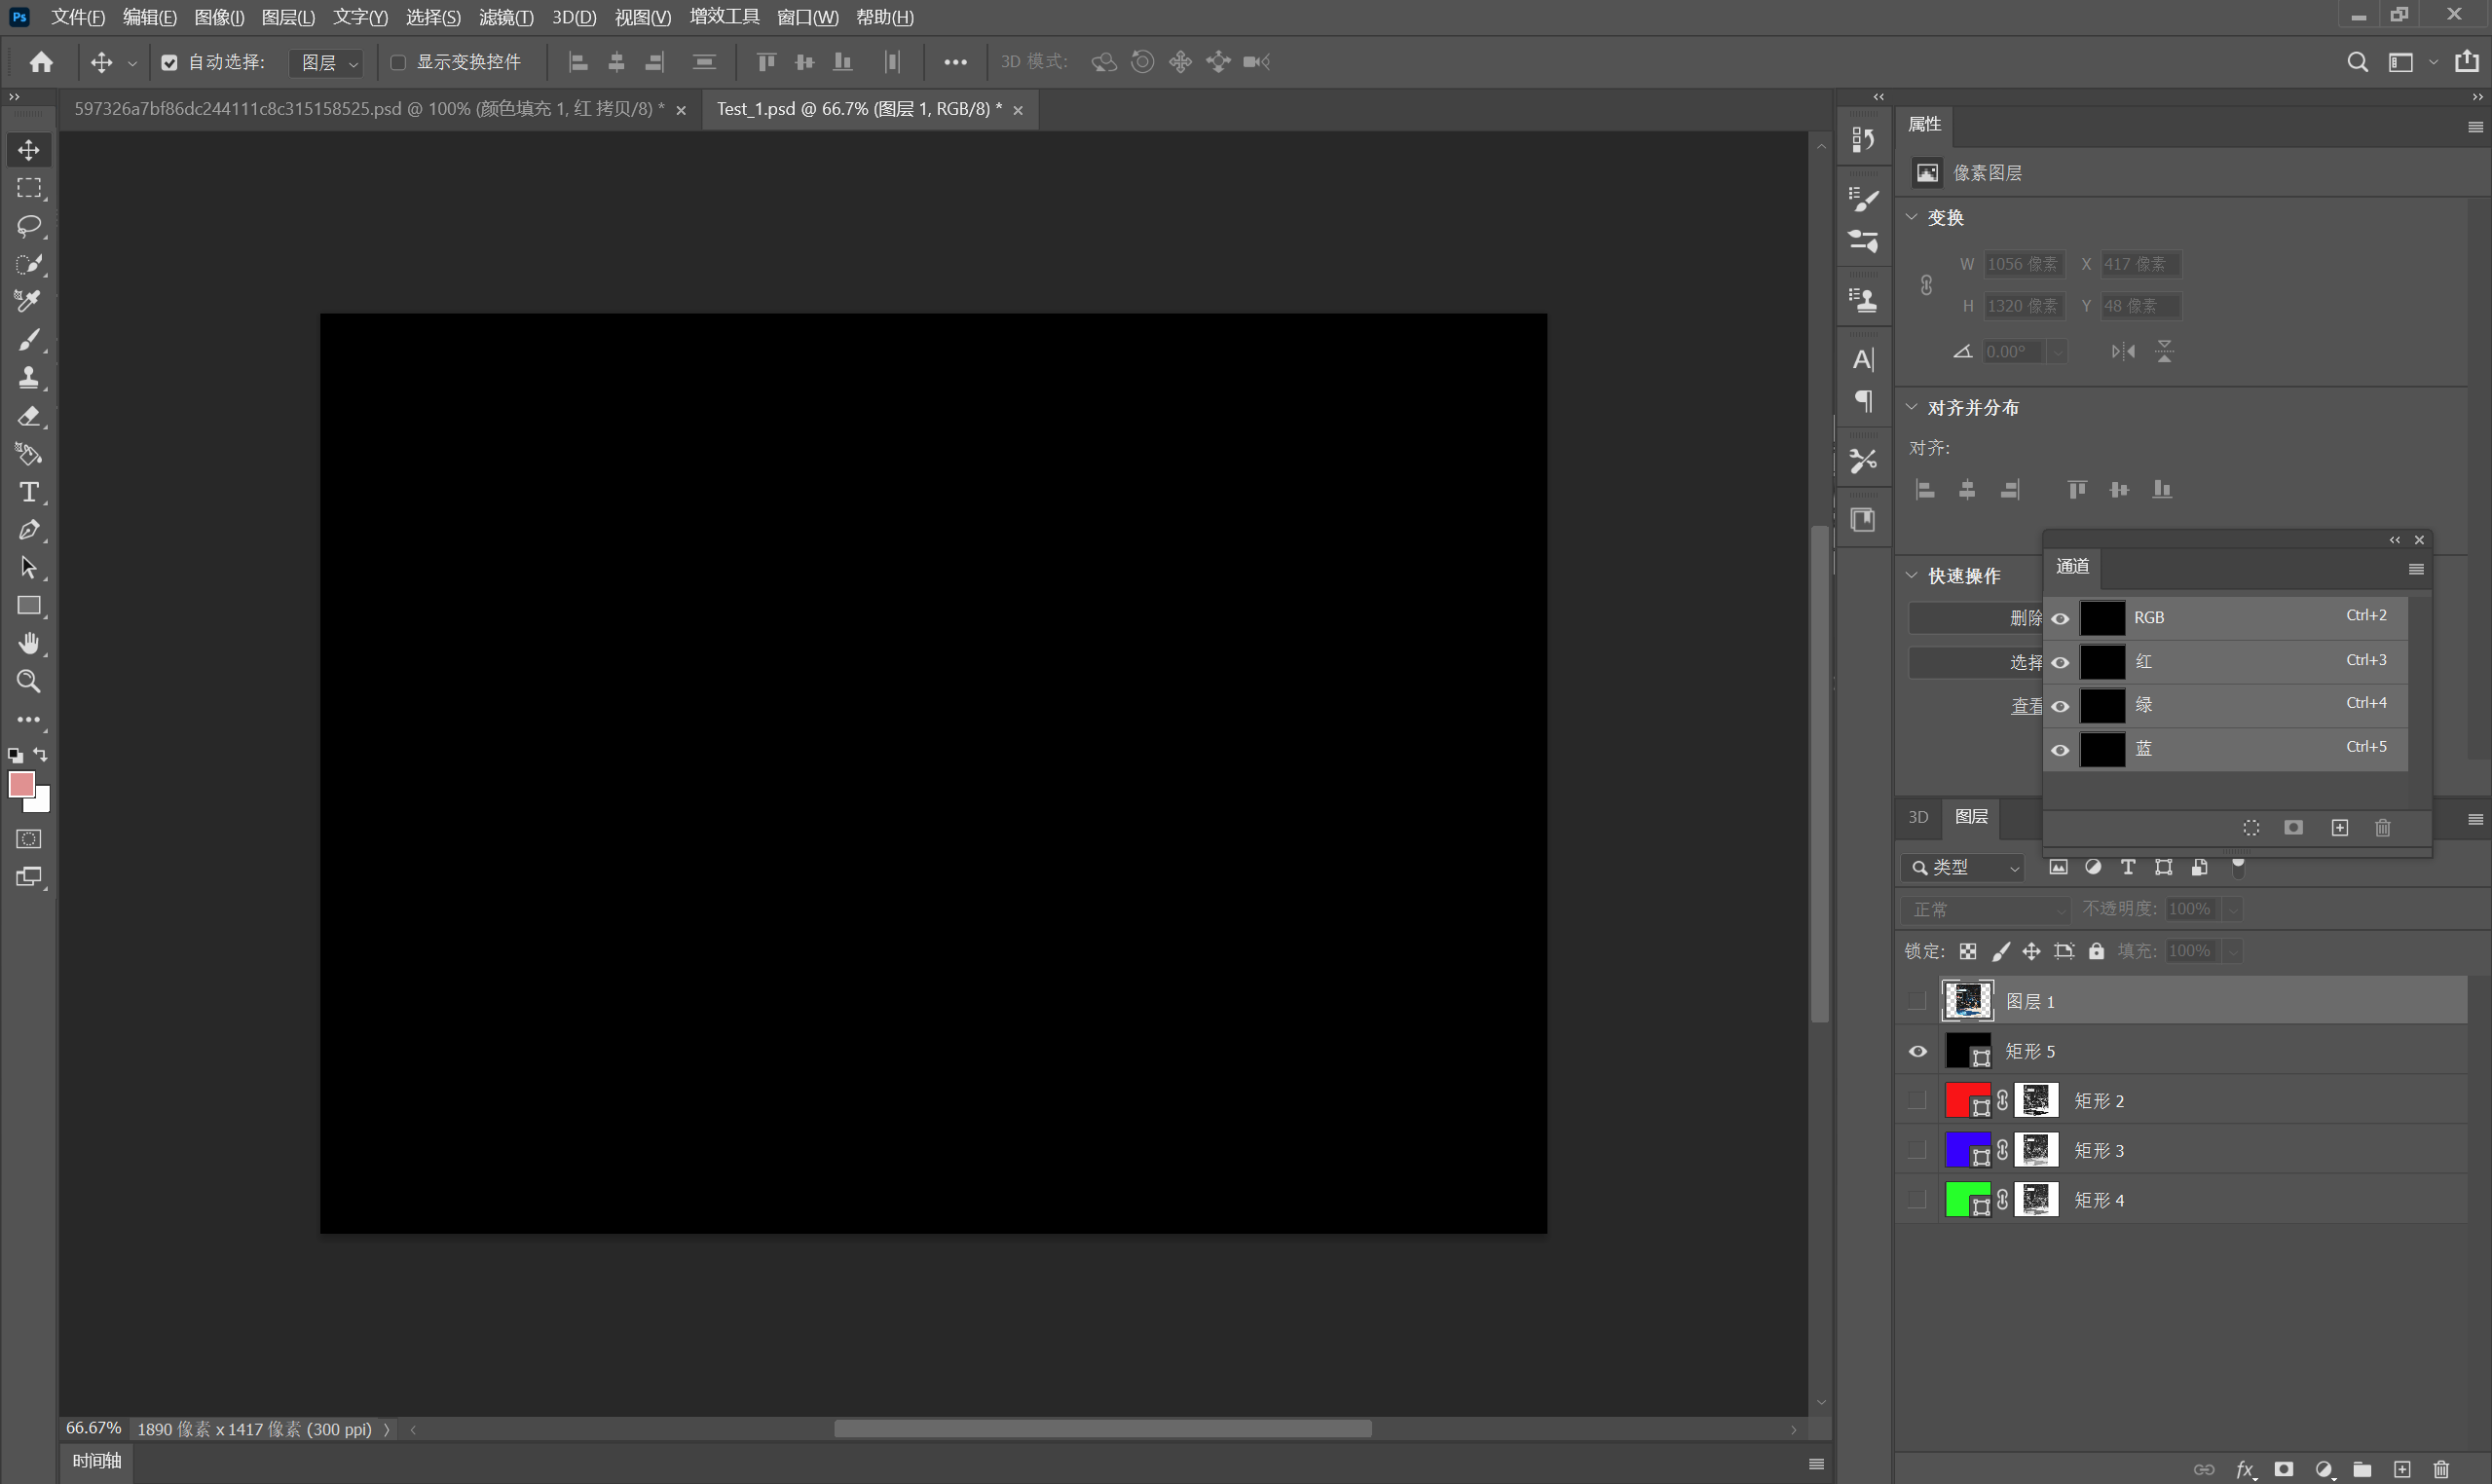The image size is (2492, 1484).
Task: Choose the Eraser tool
Action: 28,416
